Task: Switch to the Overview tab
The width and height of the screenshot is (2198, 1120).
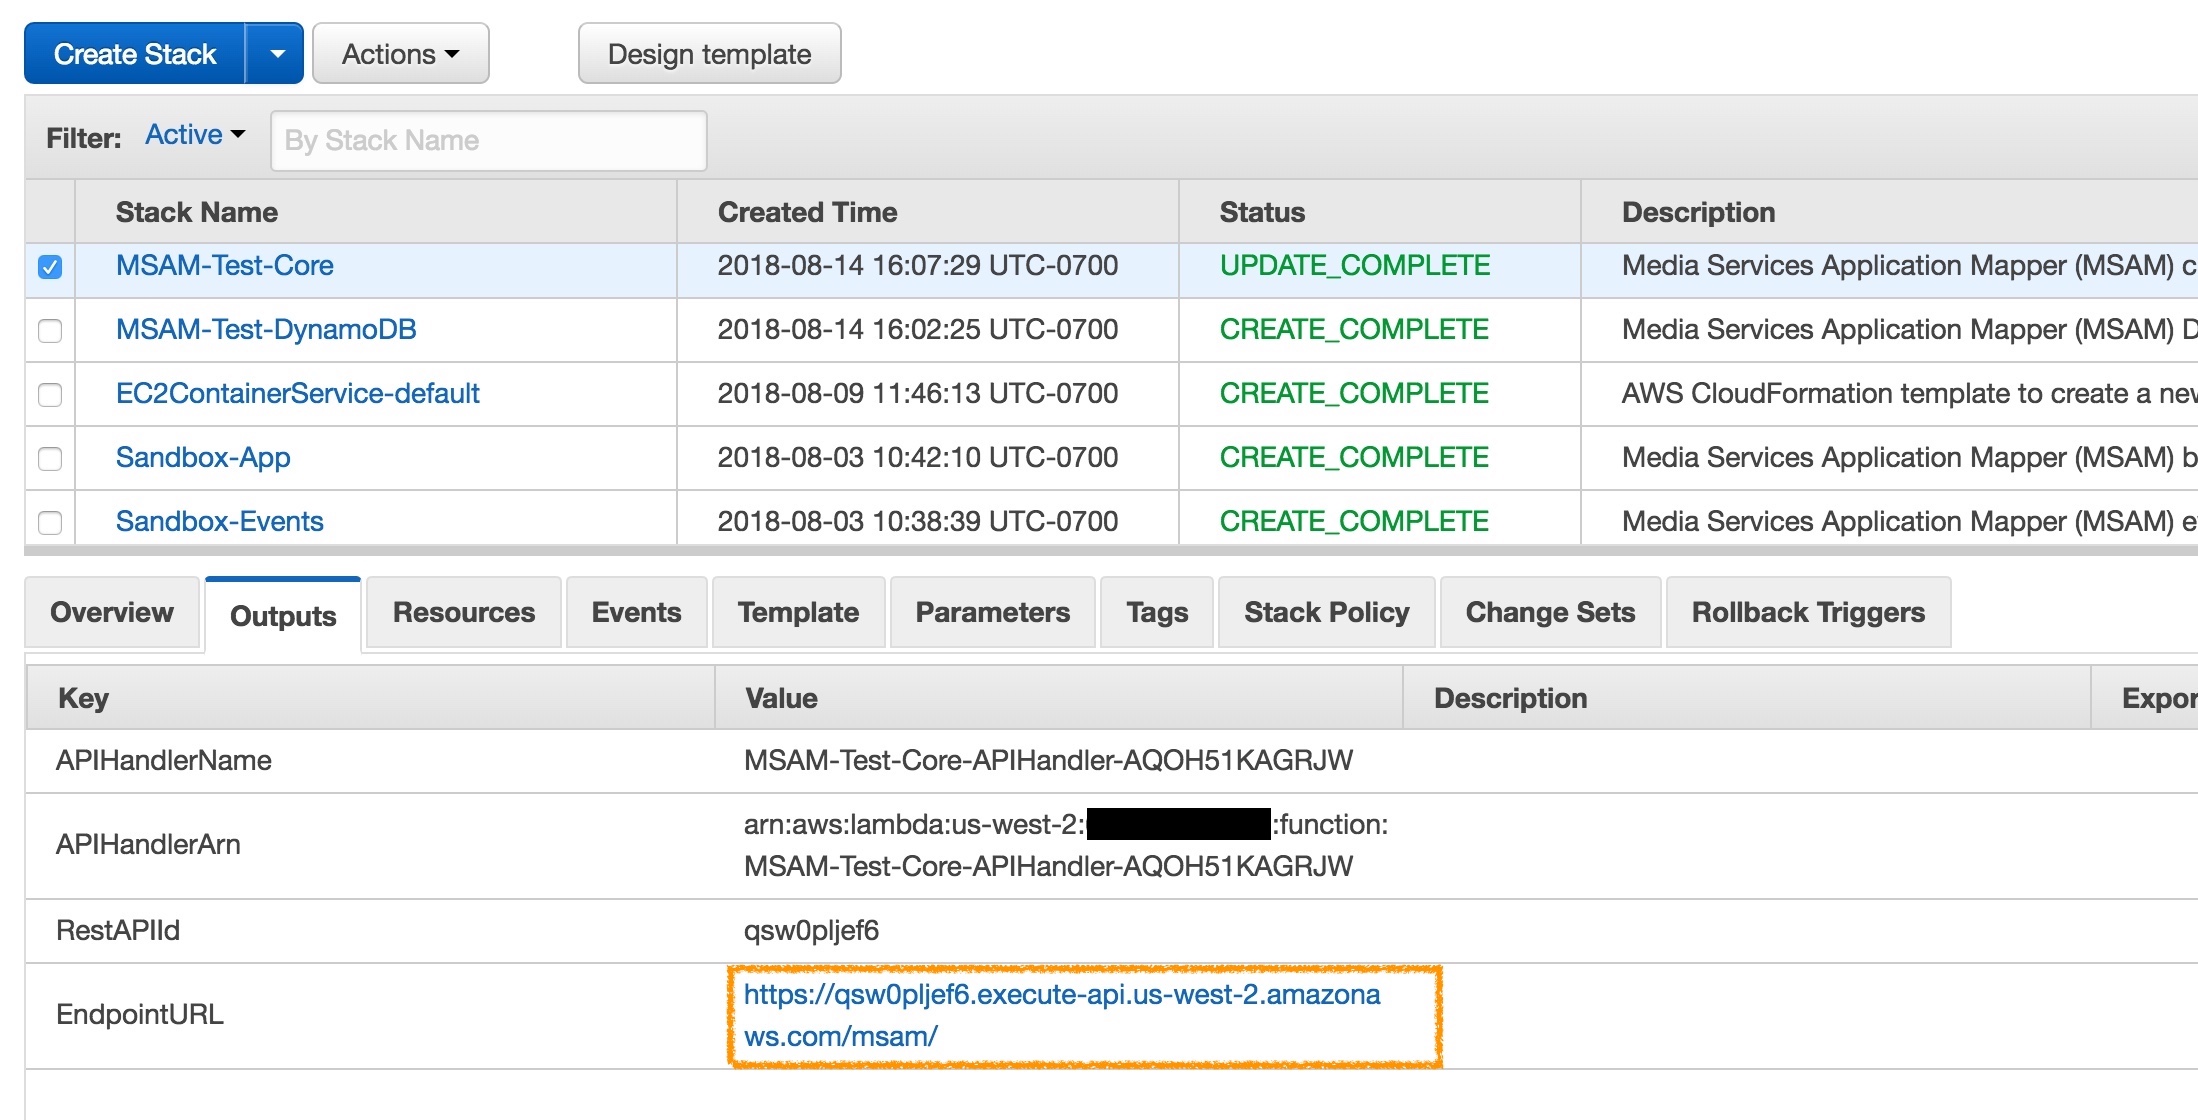Action: point(112,612)
